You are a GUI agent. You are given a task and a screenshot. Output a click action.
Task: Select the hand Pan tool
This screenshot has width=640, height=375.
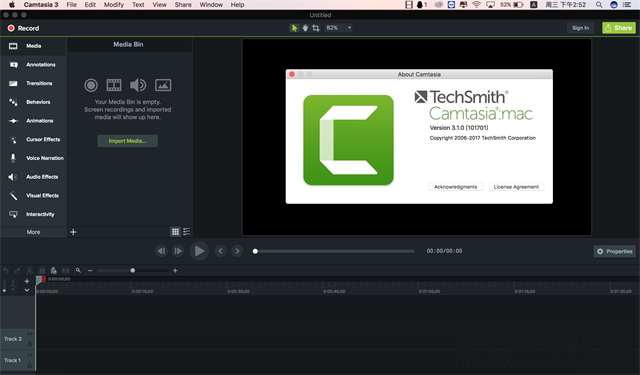pyautogui.click(x=305, y=28)
